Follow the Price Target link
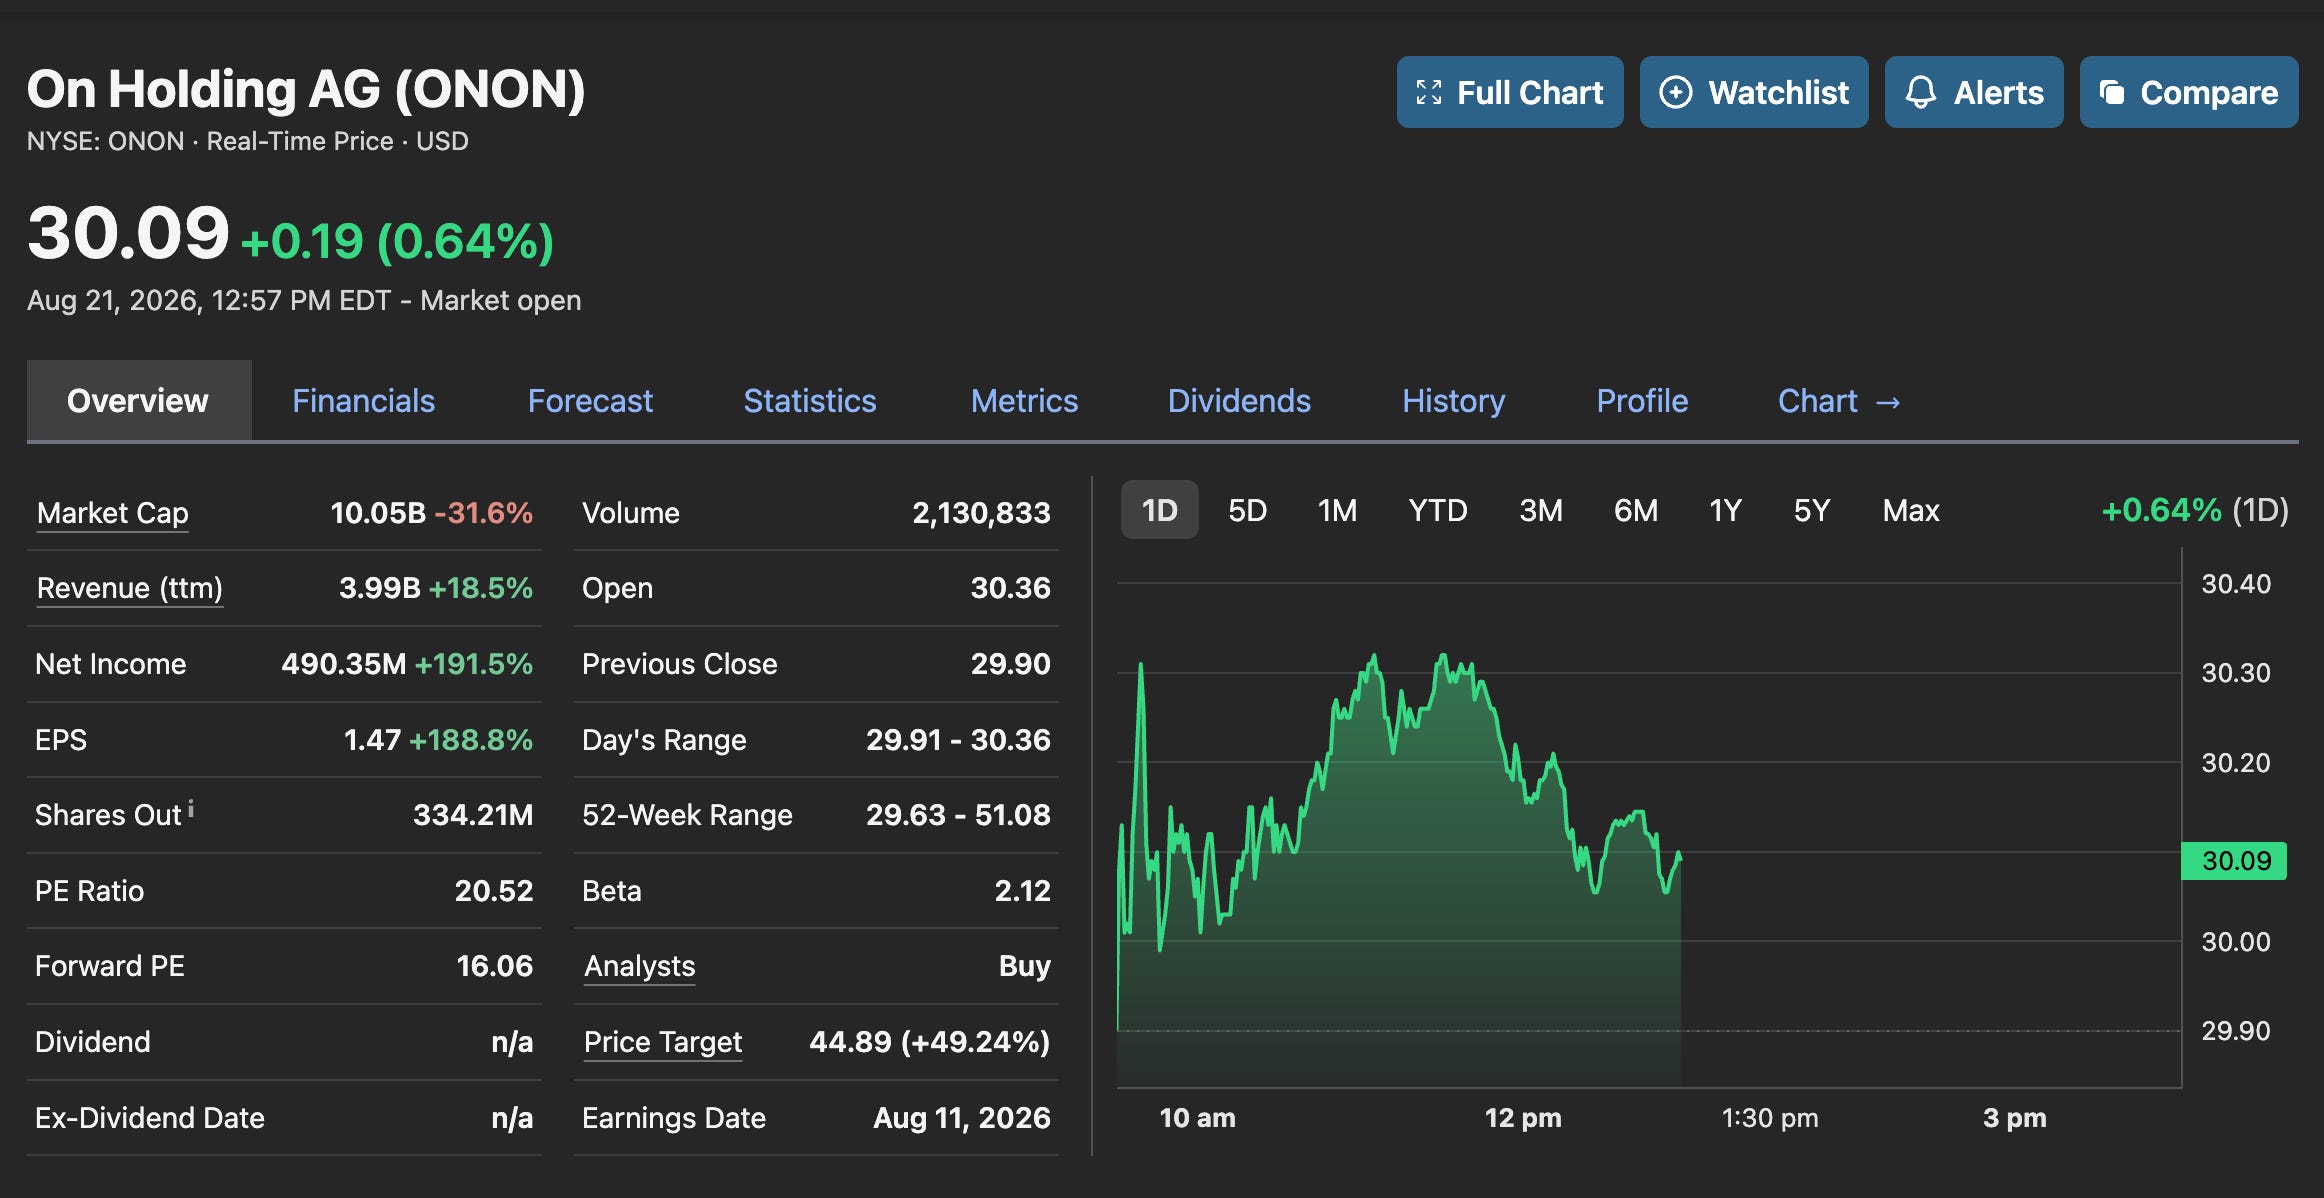Viewport: 2324px width, 1198px height. pyautogui.click(x=663, y=1042)
